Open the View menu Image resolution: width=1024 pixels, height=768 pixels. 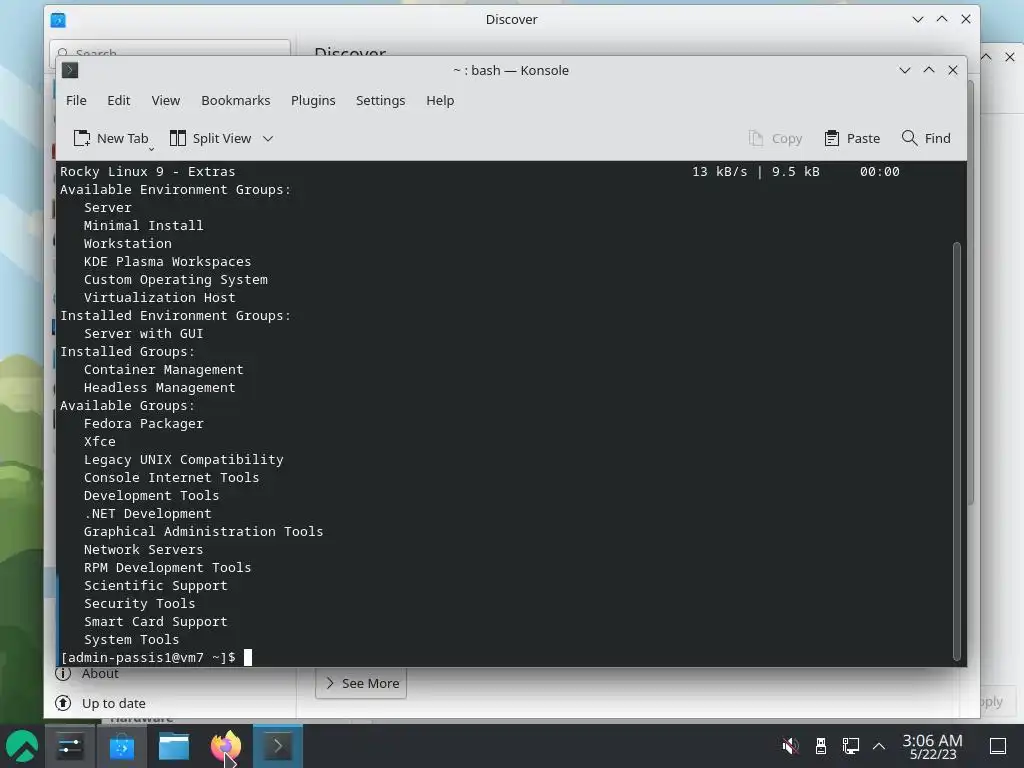(166, 101)
